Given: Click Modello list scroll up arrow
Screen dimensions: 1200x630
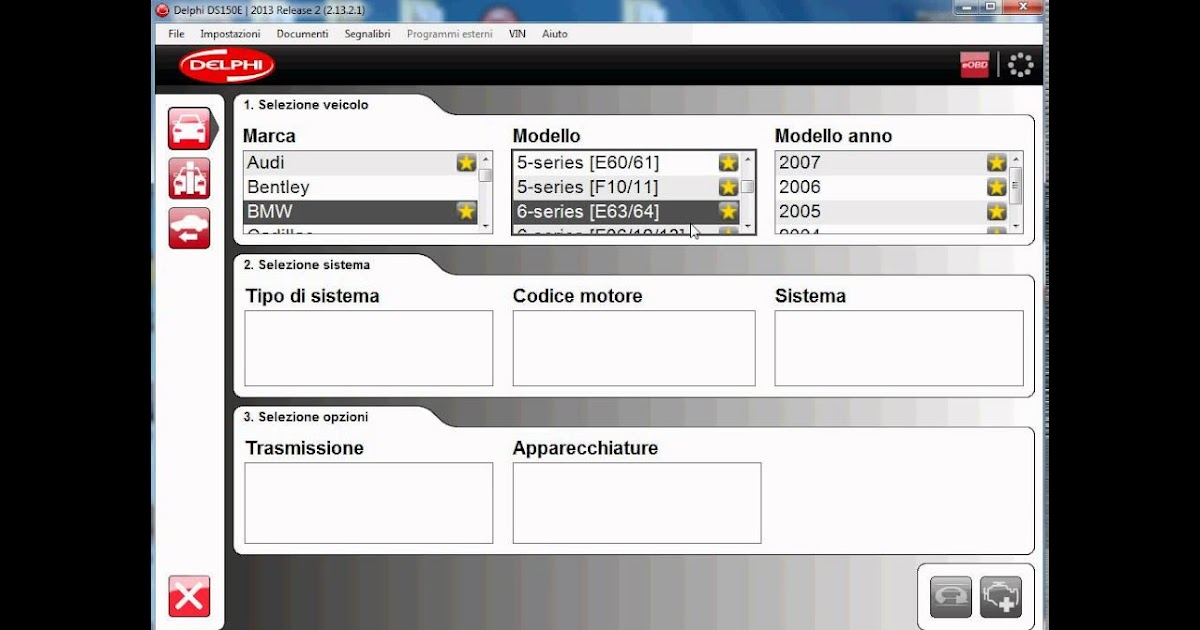Looking at the screenshot, I should click(x=748, y=159).
